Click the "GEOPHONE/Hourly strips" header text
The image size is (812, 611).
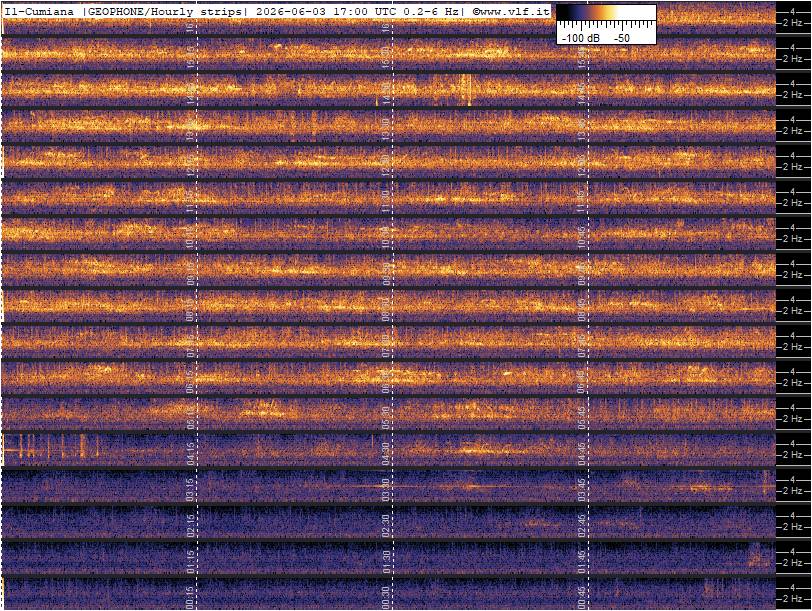[x=165, y=11]
